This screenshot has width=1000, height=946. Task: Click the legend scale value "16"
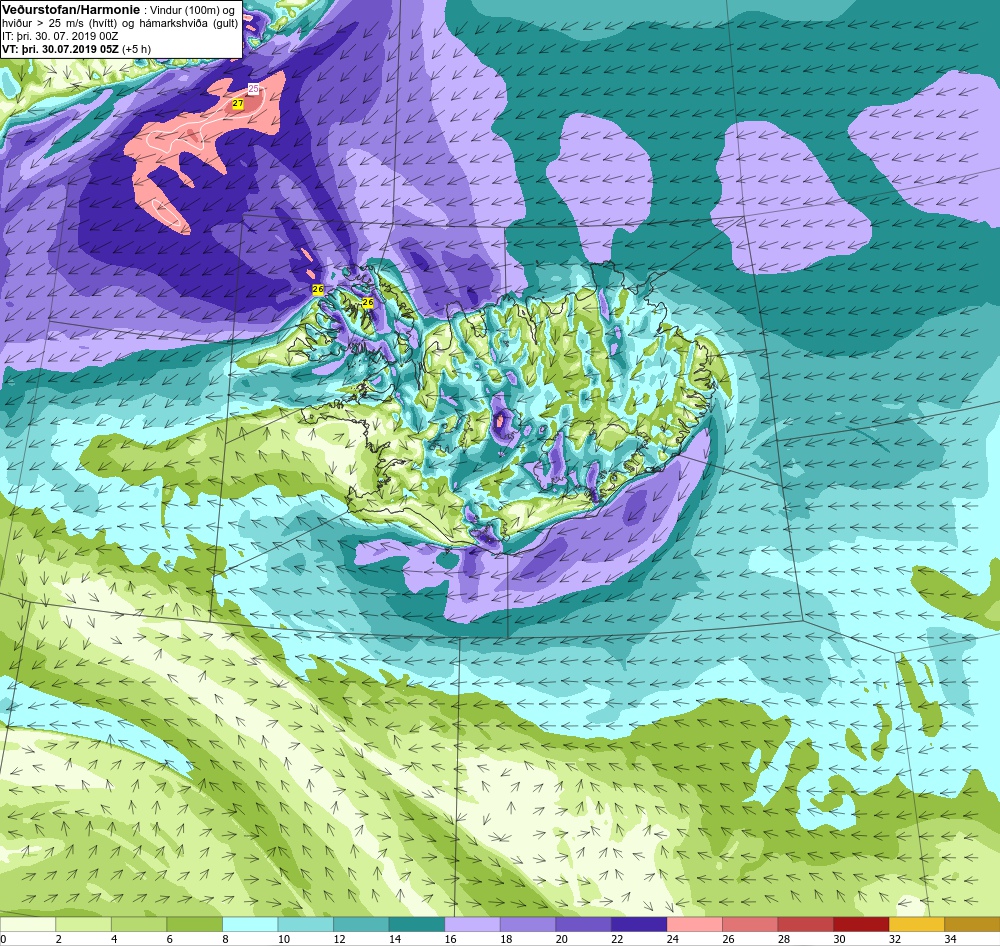[450, 939]
